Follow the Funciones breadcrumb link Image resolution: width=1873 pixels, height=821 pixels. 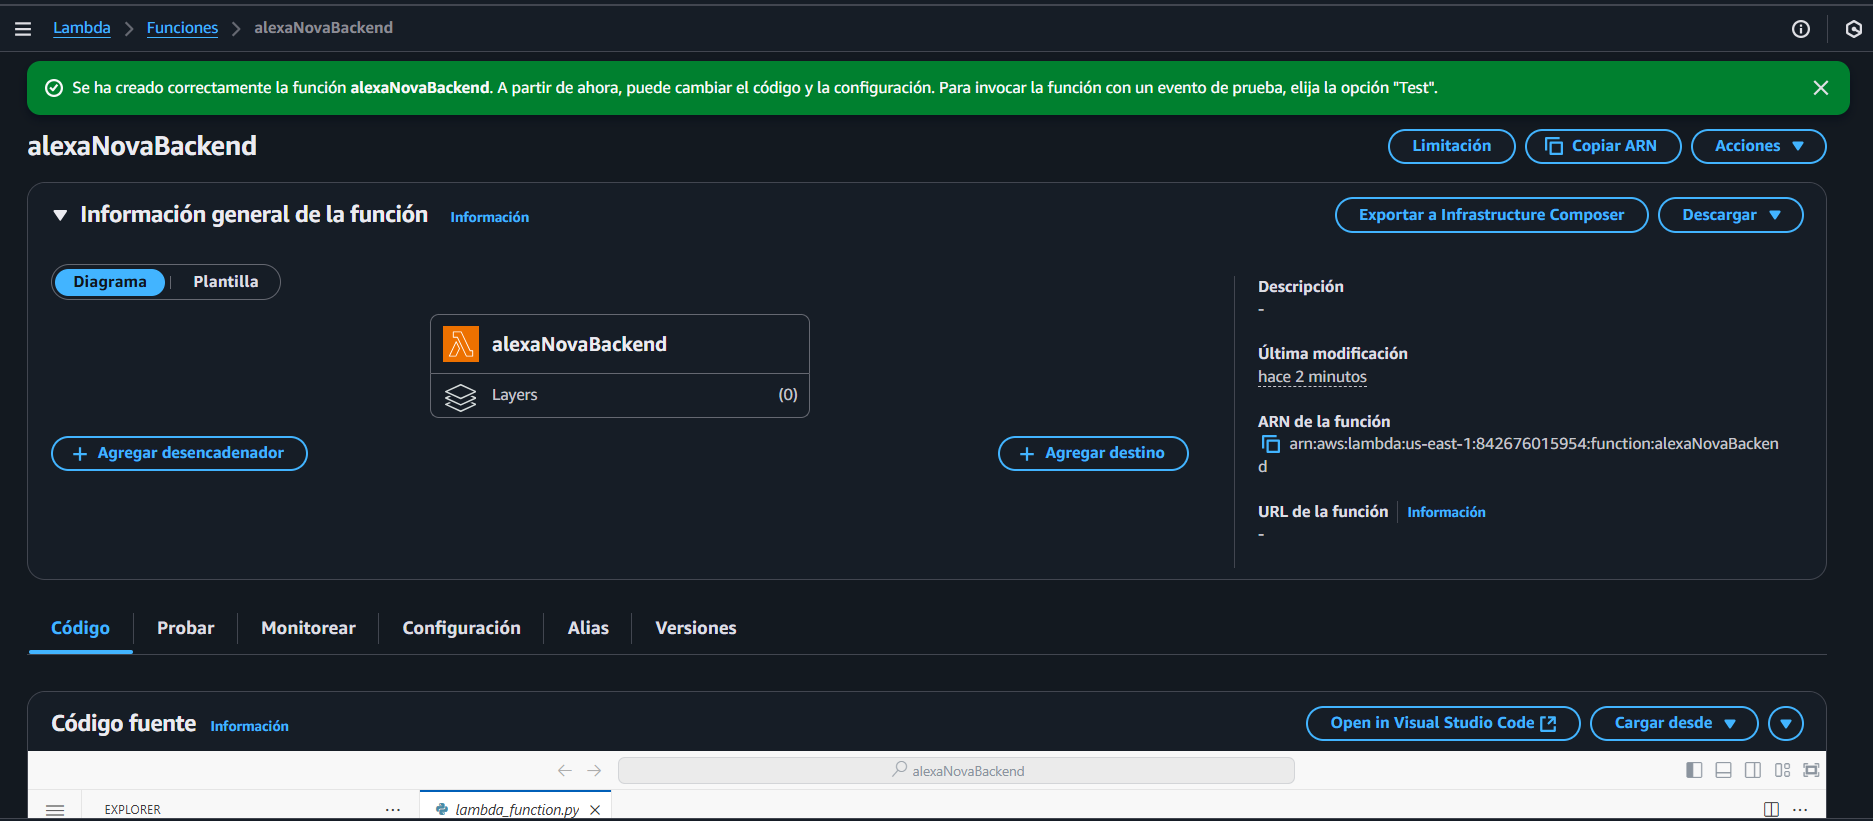pyautogui.click(x=182, y=28)
